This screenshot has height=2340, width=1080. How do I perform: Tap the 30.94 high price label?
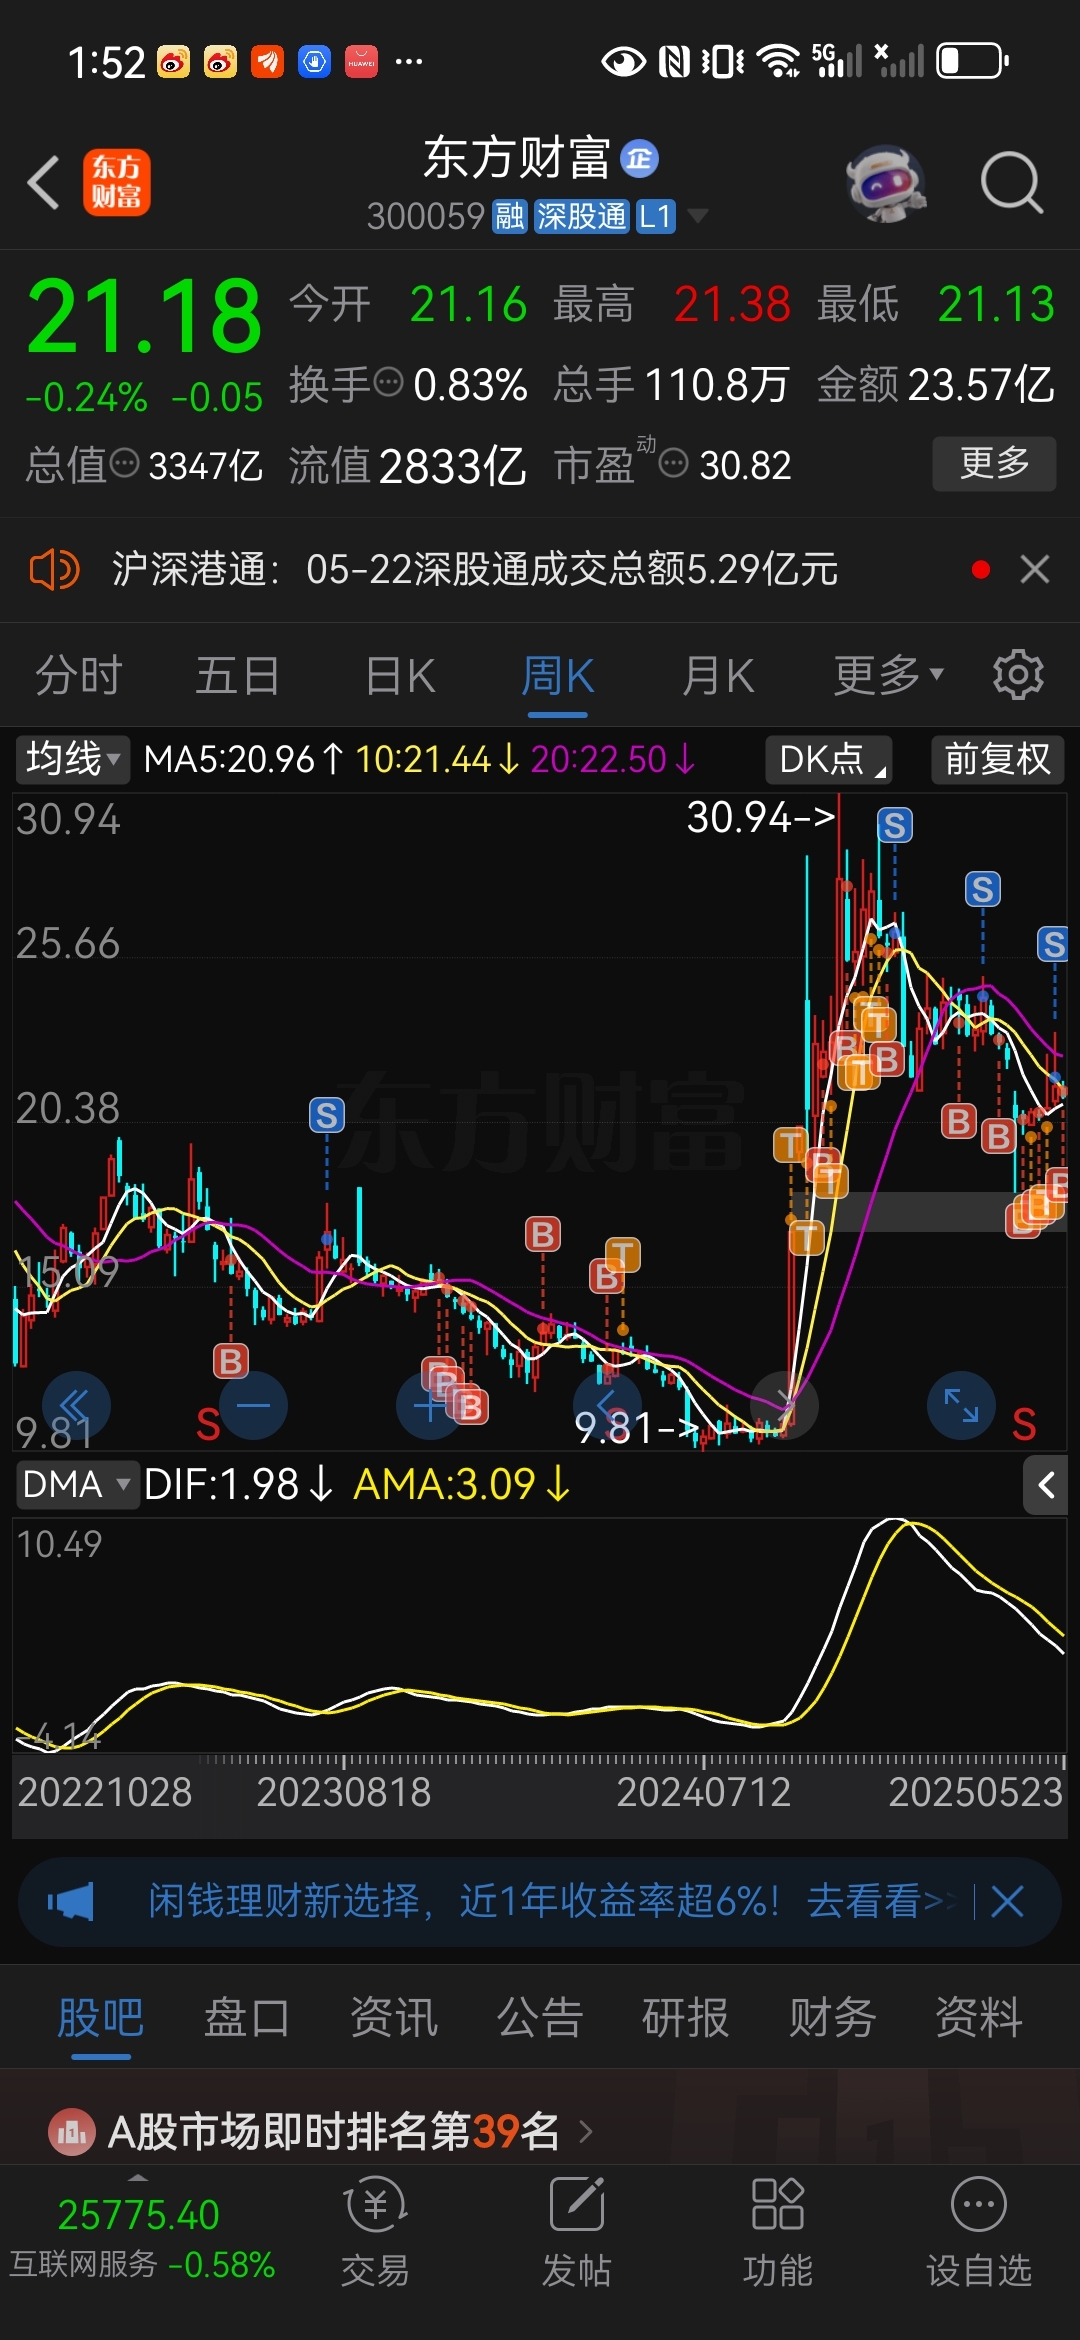pyautogui.click(x=760, y=818)
